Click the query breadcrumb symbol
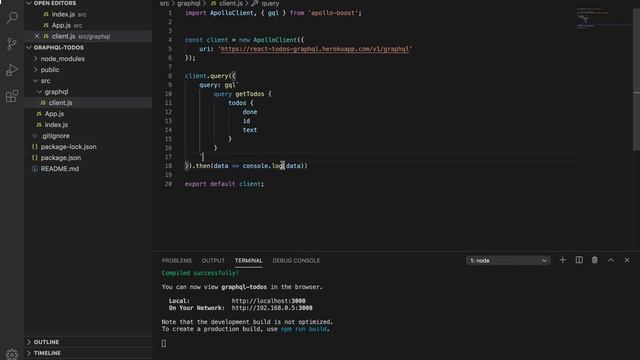Image resolution: width=640 pixels, height=360 pixels. click(270, 3)
